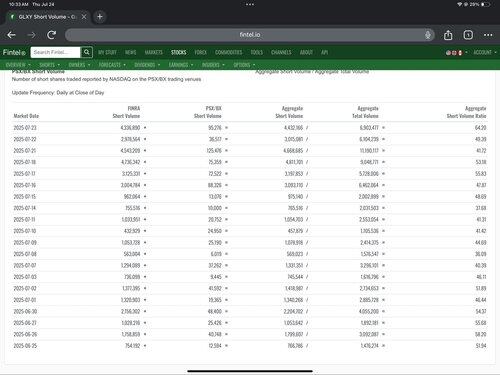Select the 2025-07-21 date cell
500x375 pixels.
pyautogui.click(x=25, y=151)
